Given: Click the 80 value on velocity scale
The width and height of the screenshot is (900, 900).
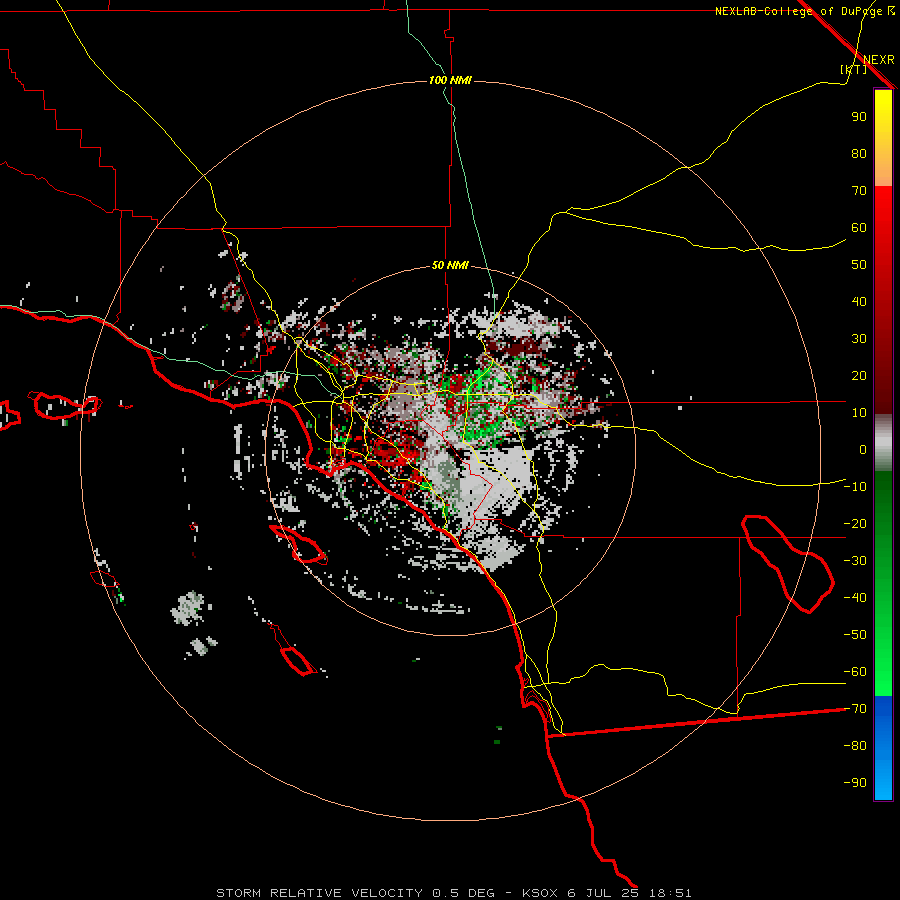Looking at the screenshot, I should coord(859,153).
